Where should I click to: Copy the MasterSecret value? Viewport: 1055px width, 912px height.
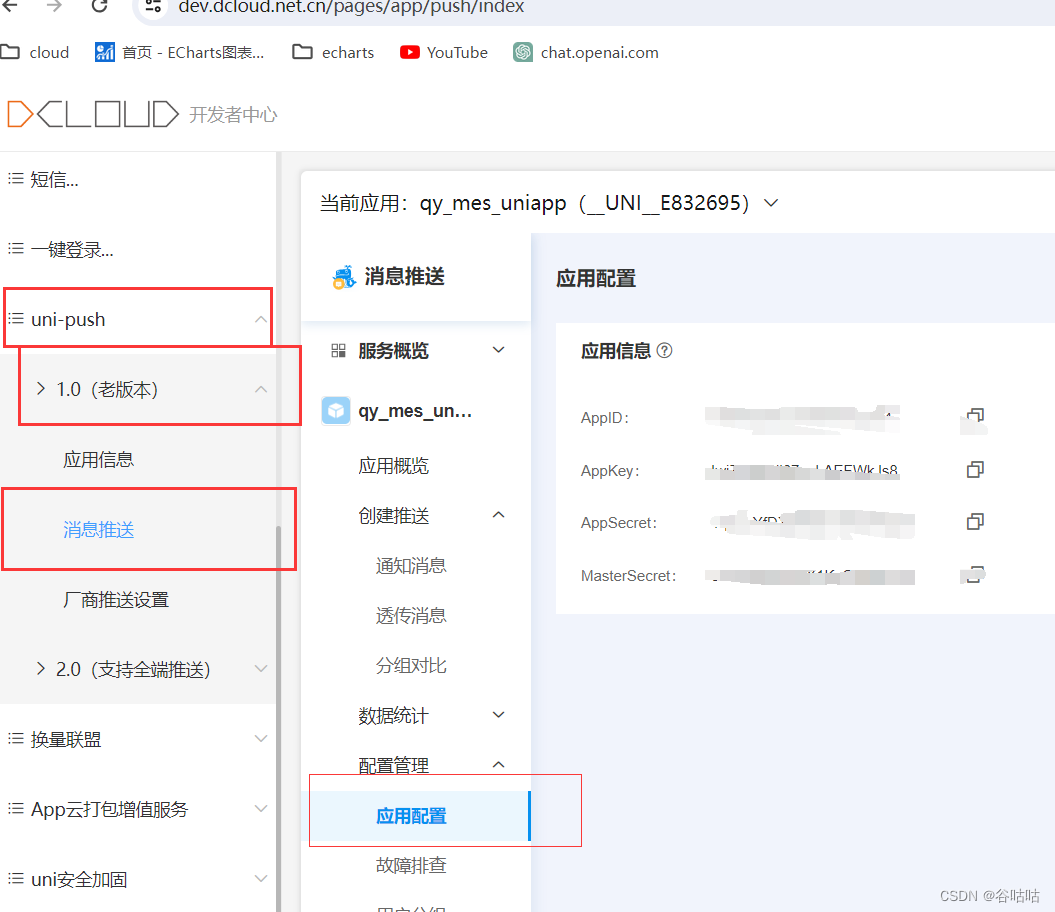(975, 575)
